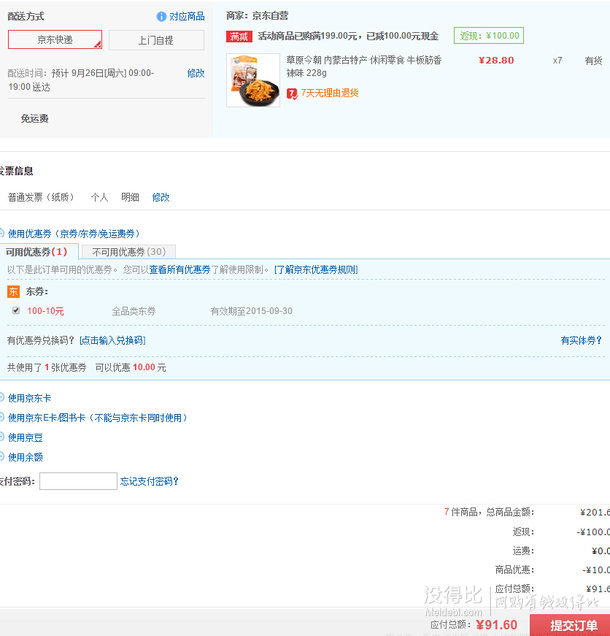
Task: Open 有实体券? link
Action: point(581,340)
